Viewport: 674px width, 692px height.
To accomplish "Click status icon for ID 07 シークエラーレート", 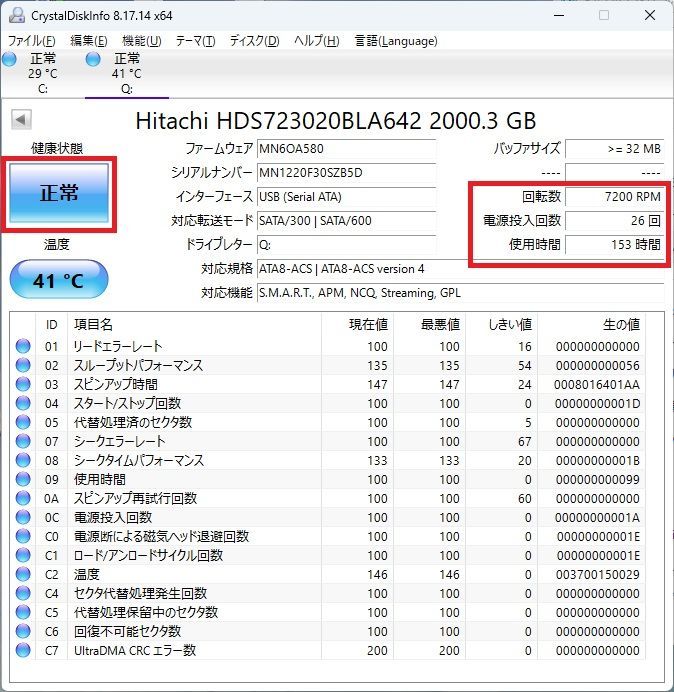I will click(x=23, y=441).
